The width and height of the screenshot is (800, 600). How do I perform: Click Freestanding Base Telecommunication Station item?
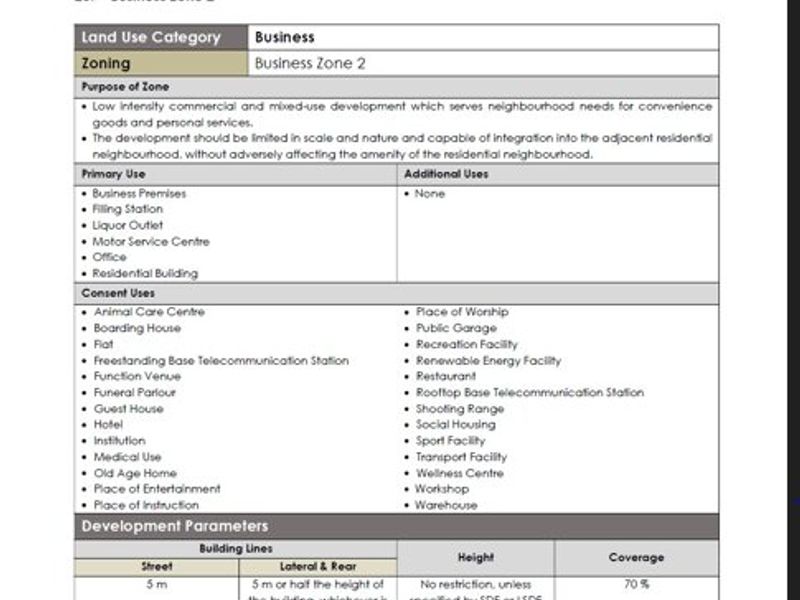(x=221, y=361)
